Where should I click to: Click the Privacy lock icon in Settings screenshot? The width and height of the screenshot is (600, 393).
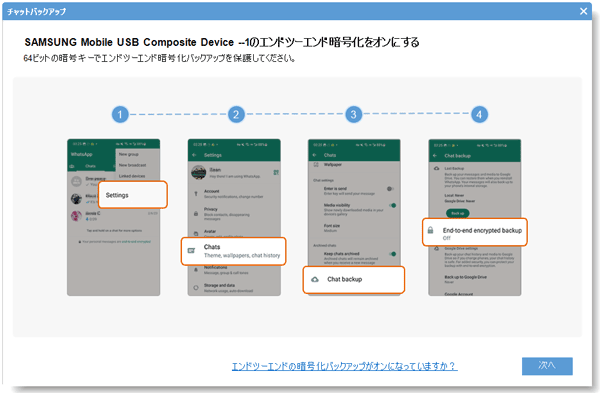(x=196, y=214)
